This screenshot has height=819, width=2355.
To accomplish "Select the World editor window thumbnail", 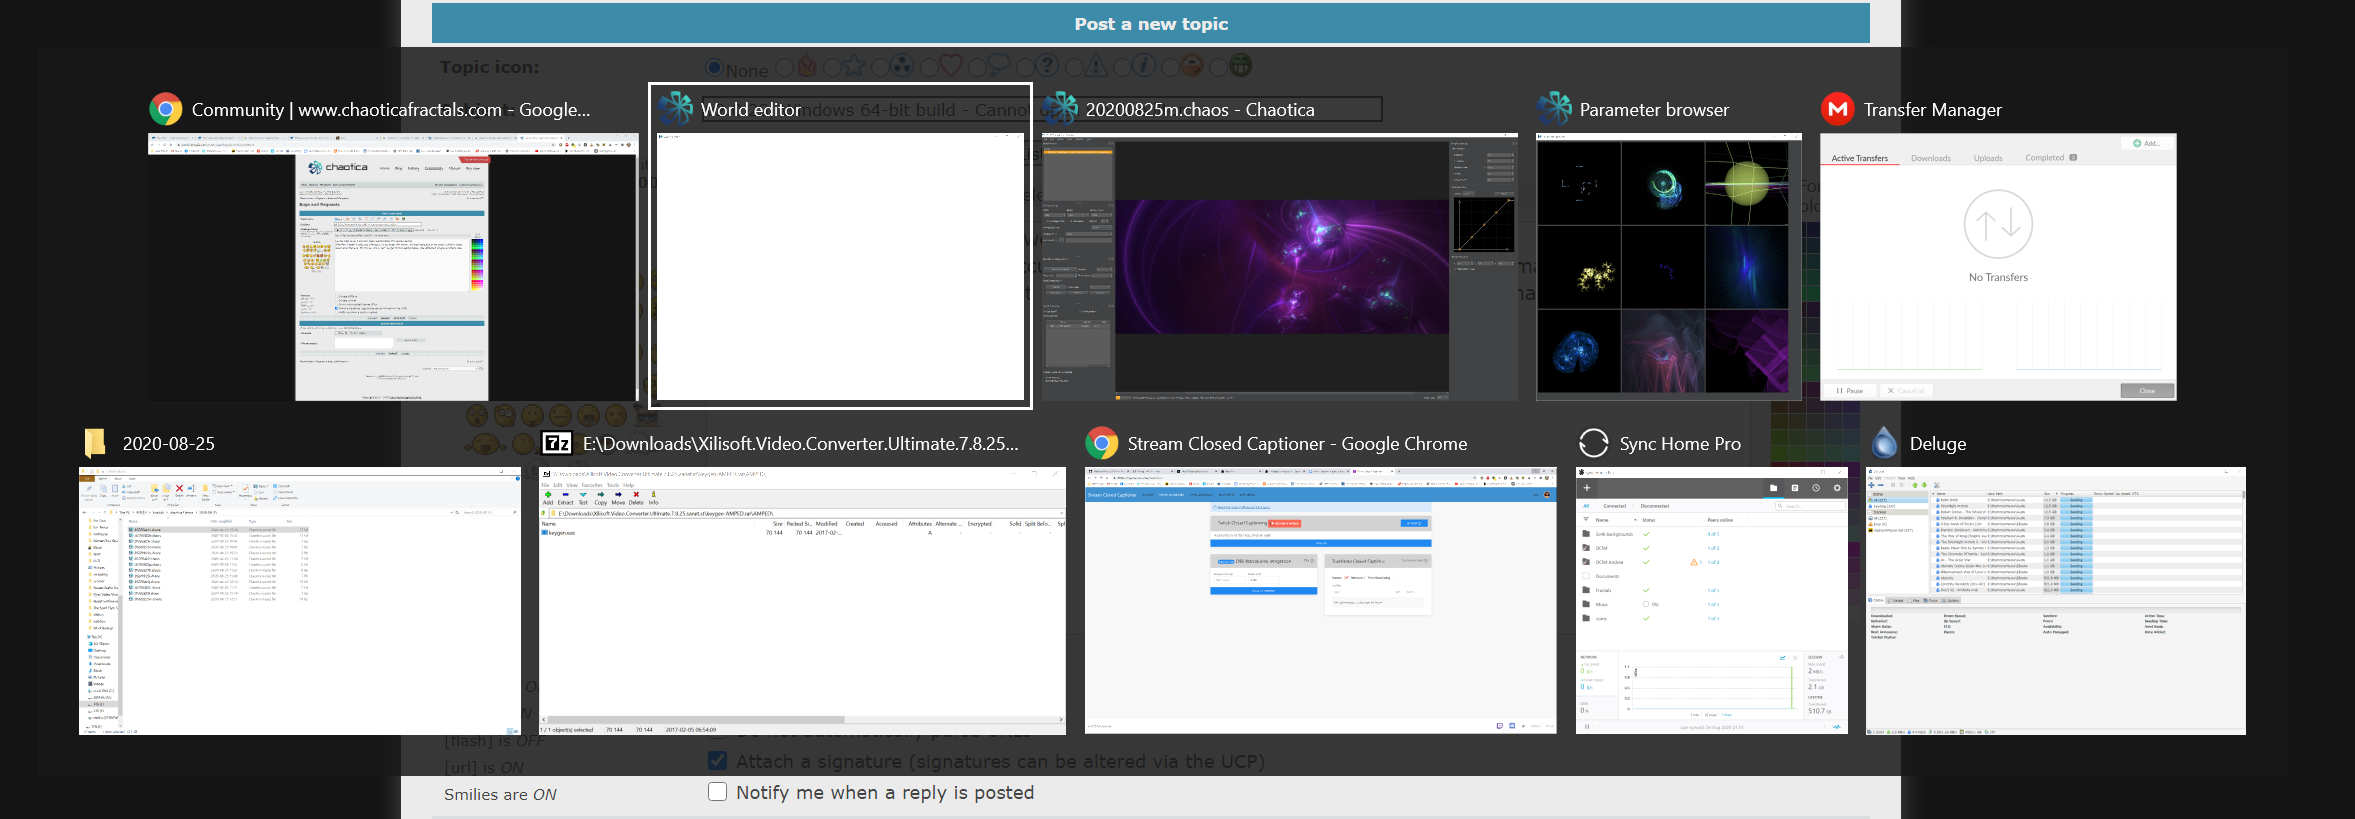I will [840, 268].
